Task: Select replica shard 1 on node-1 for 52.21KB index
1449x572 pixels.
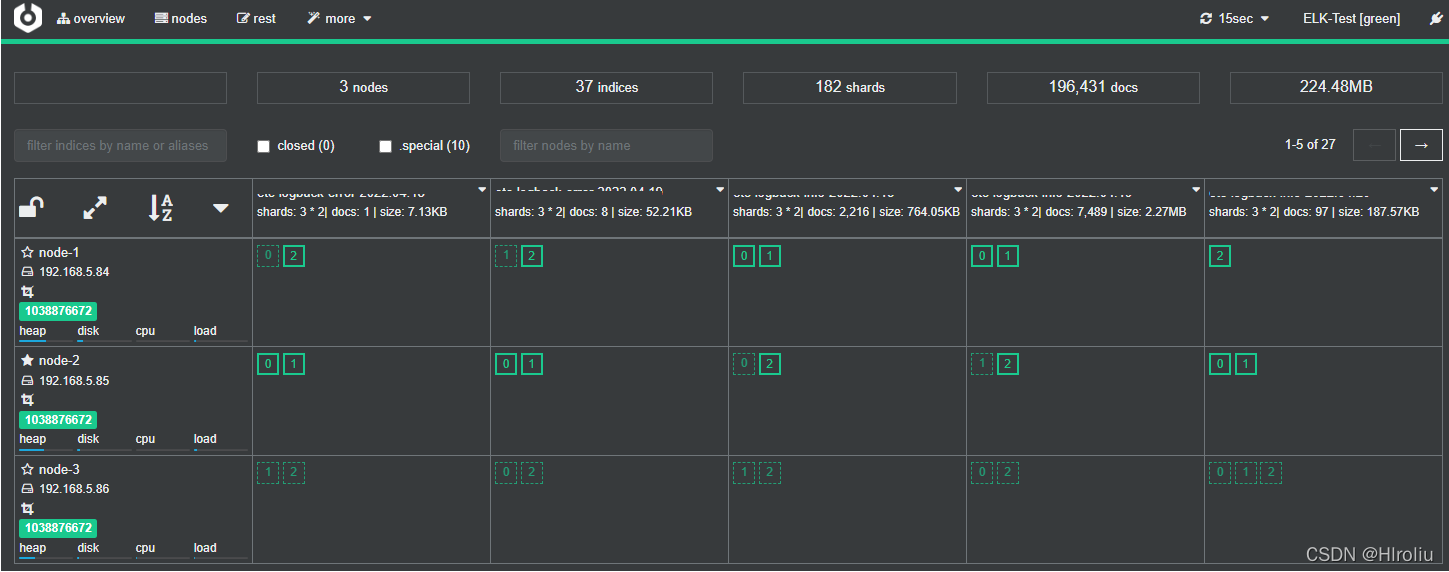Action: tap(506, 256)
